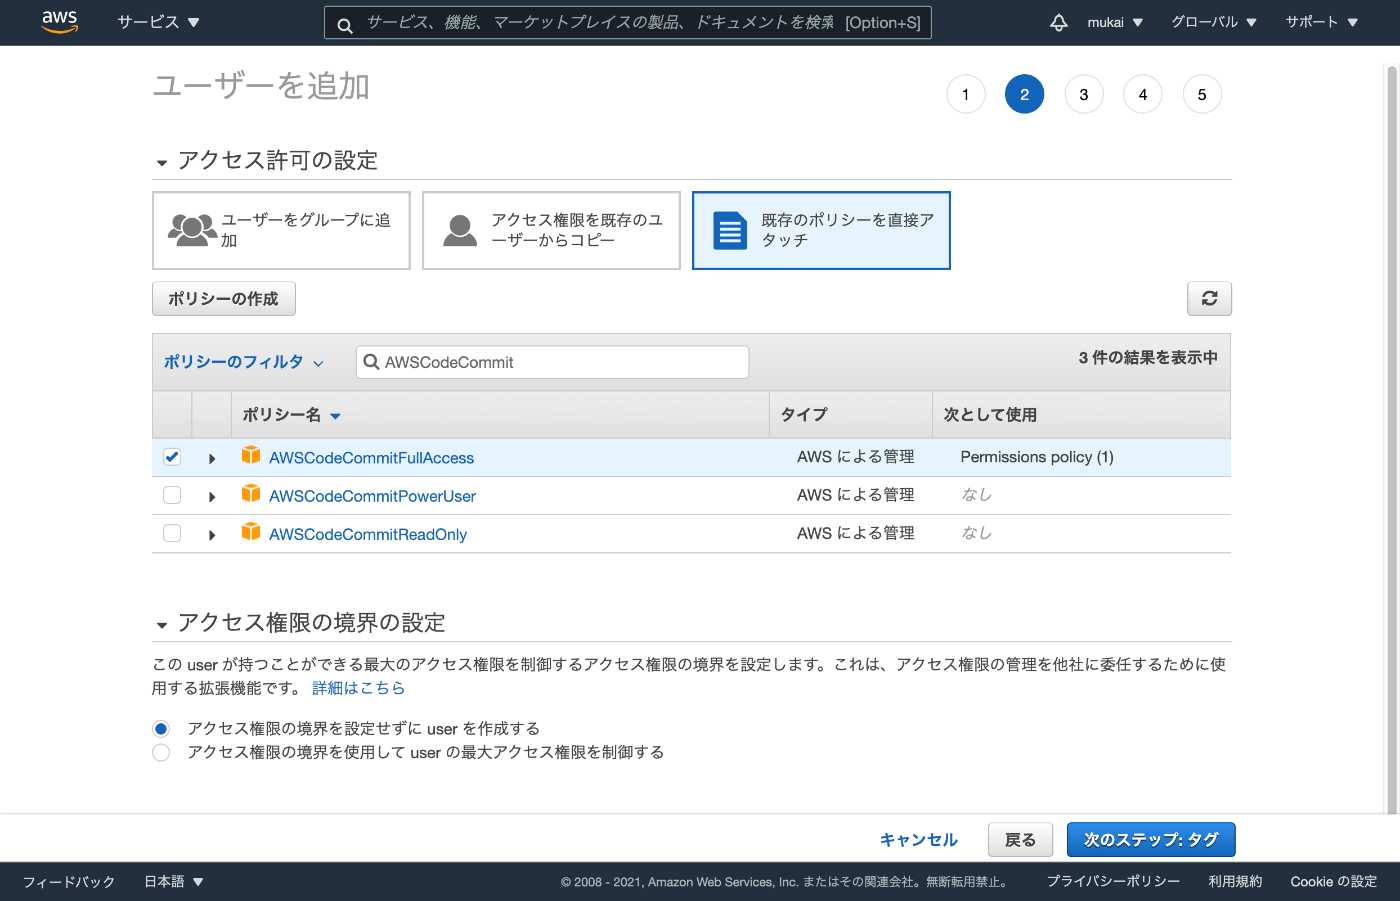Open the 詳細はこちら link

coord(358,688)
